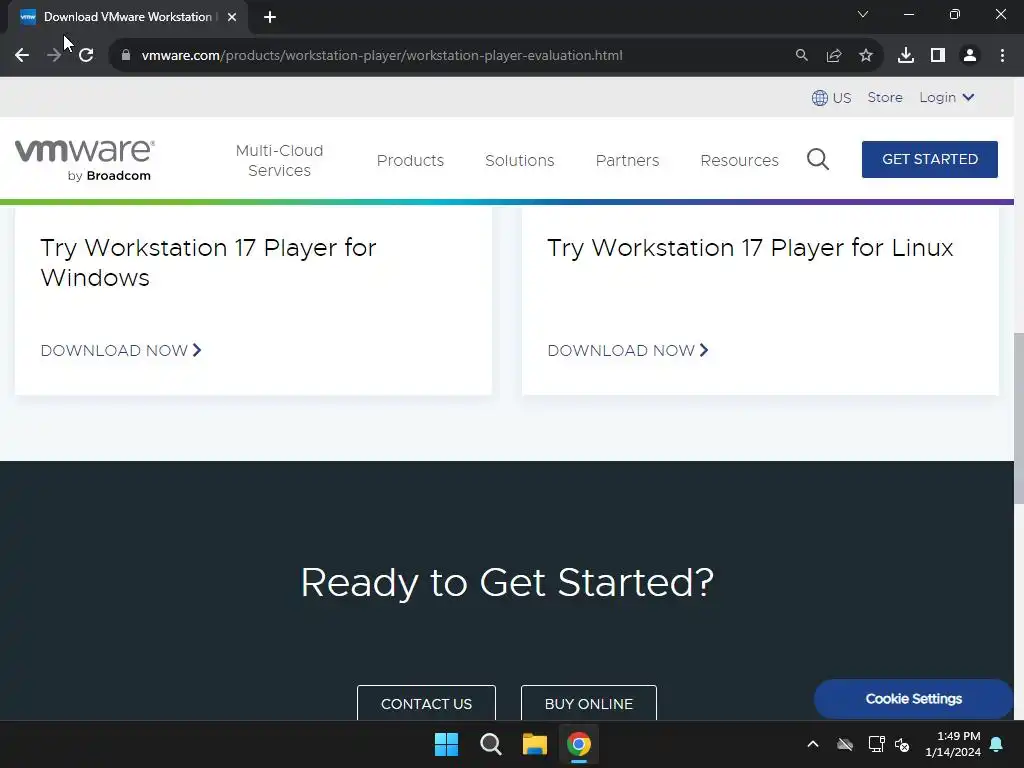Click the GET STARTED button
The image size is (1024, 768).
point(930,159)
